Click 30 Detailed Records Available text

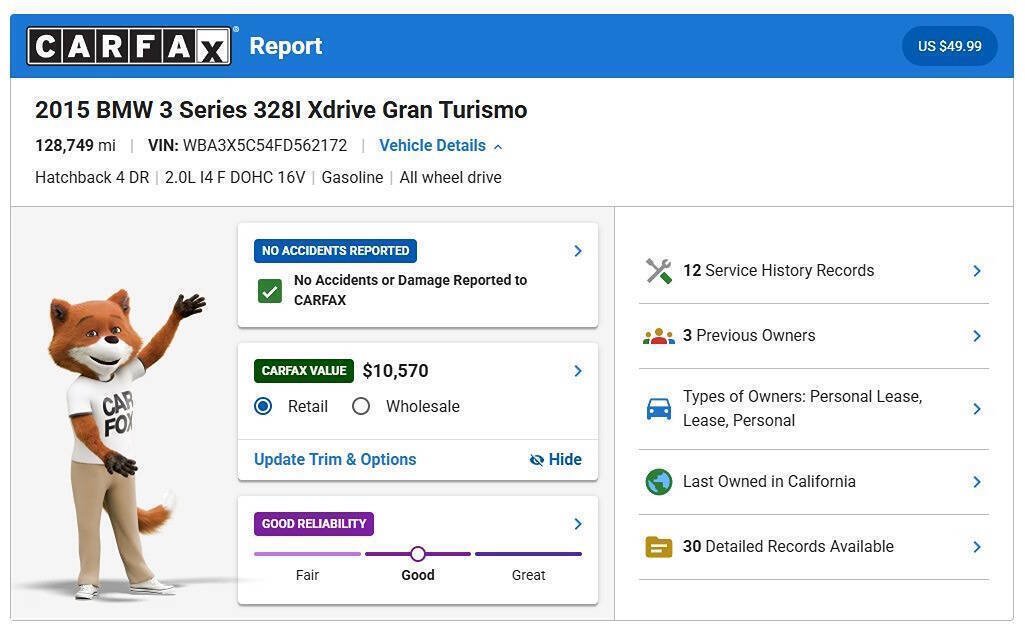pos(788,547)
